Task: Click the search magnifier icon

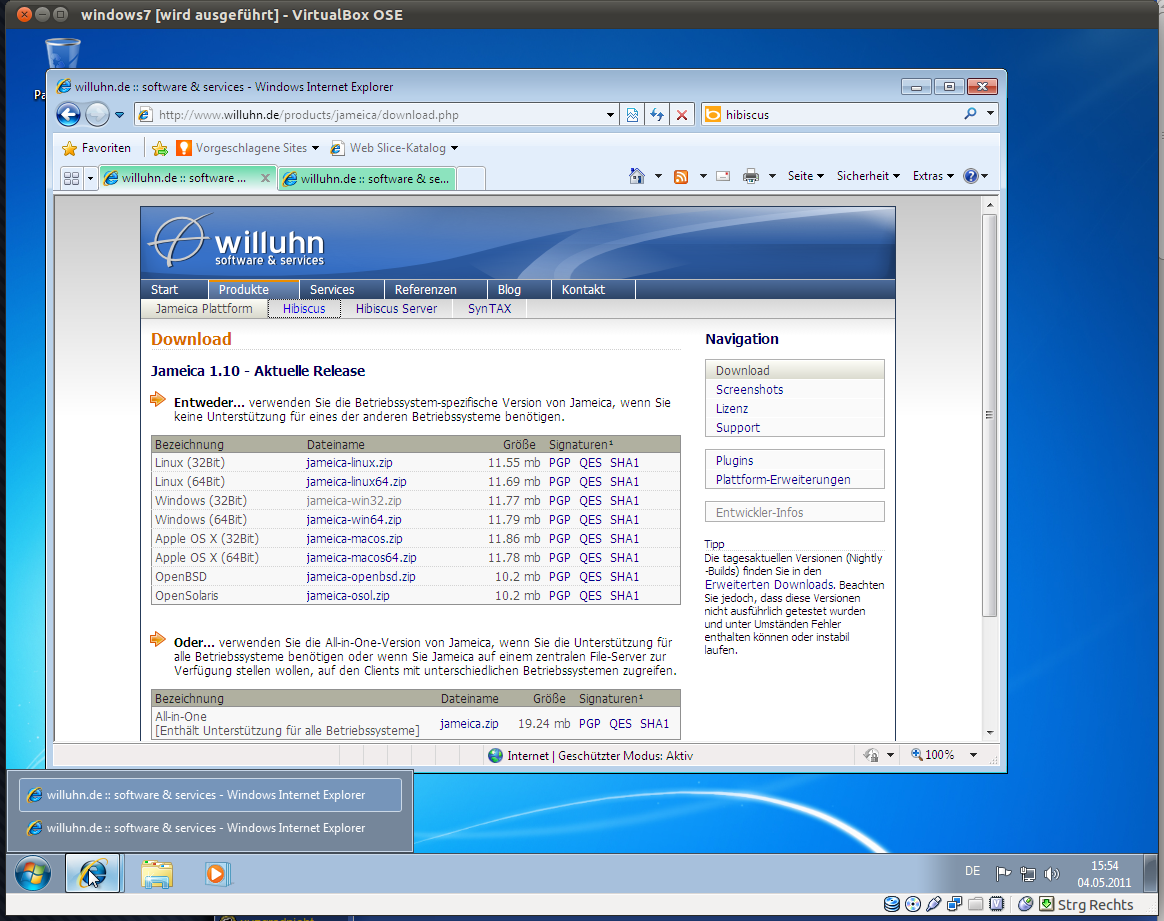Action: coord(970,114)
